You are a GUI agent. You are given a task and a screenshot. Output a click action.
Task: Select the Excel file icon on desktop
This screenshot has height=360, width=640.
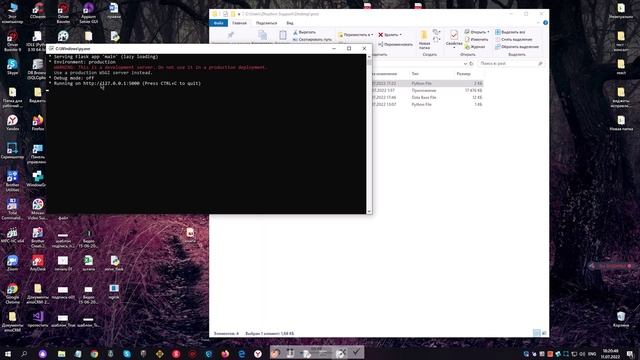(x=88, y=263)
